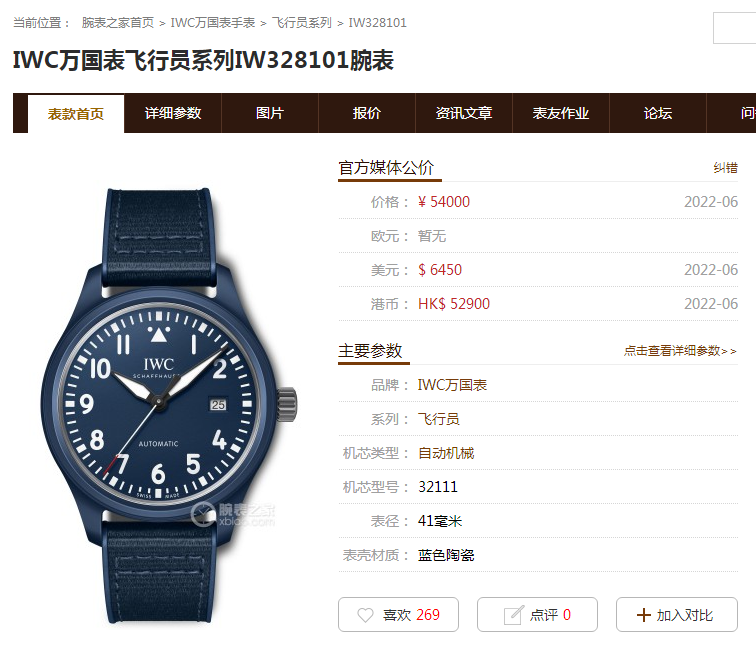Open the 详细参数 tab
Viewport: 756px width, 653px height.
click(x=173, y=113)
